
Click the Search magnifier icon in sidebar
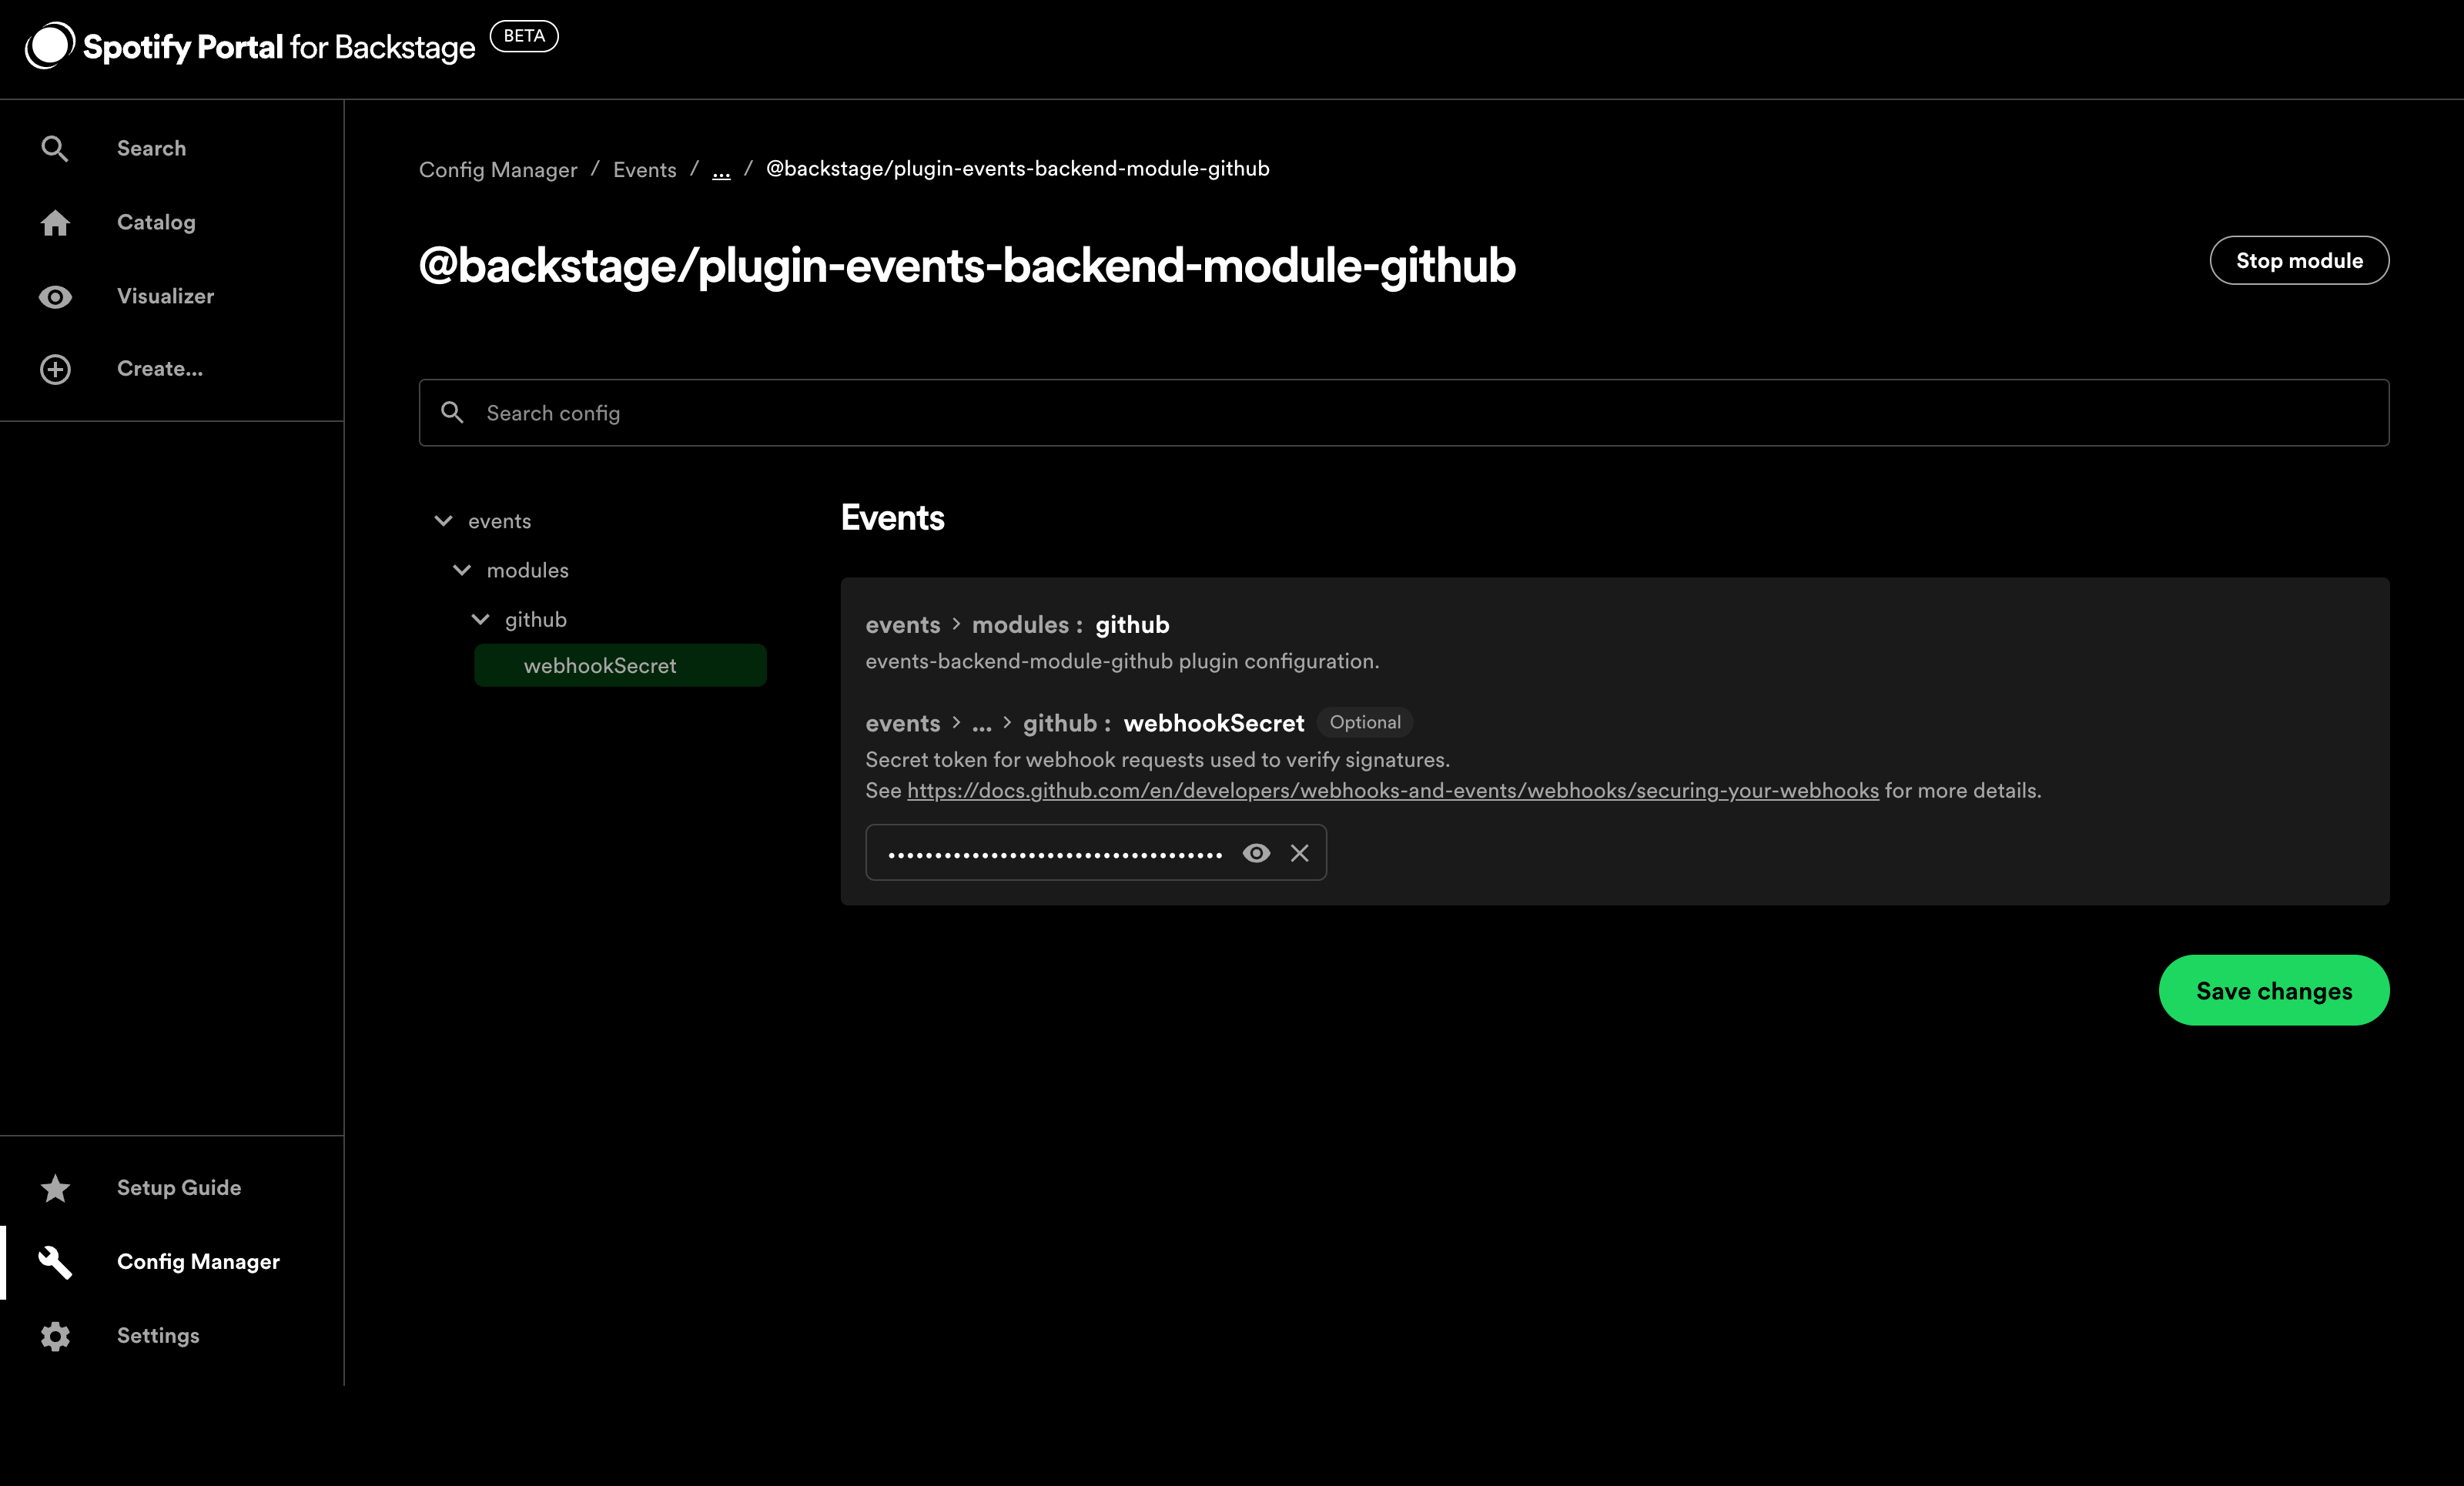pos(55,149)
